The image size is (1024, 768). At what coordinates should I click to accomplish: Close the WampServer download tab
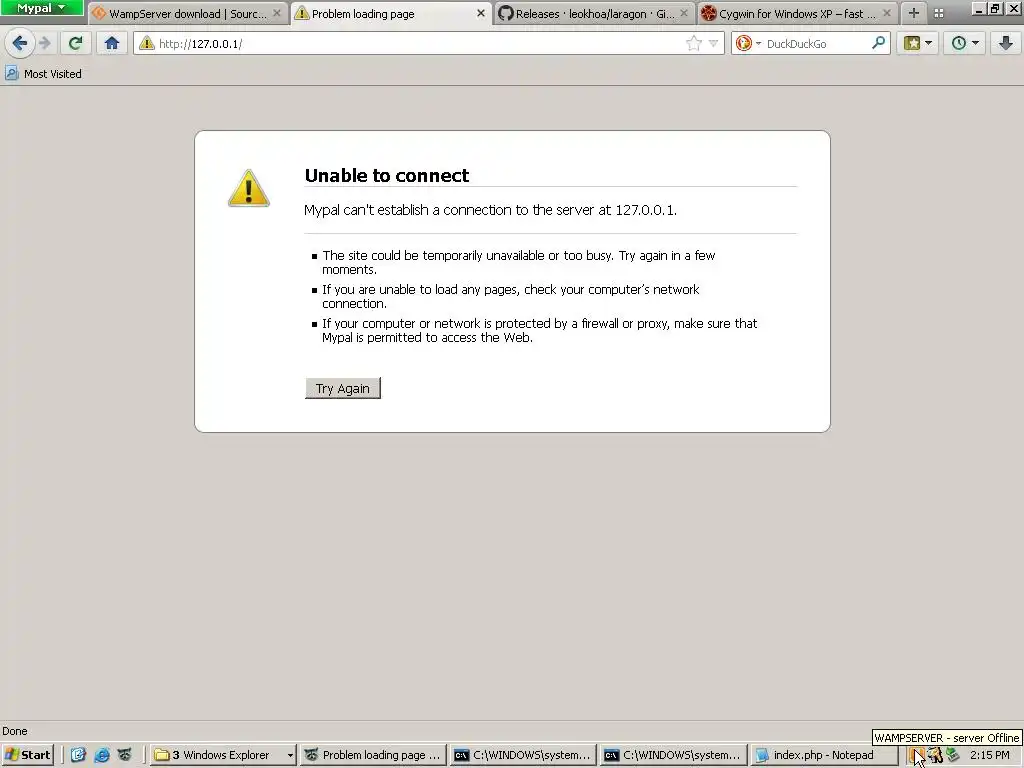(277, 13)
